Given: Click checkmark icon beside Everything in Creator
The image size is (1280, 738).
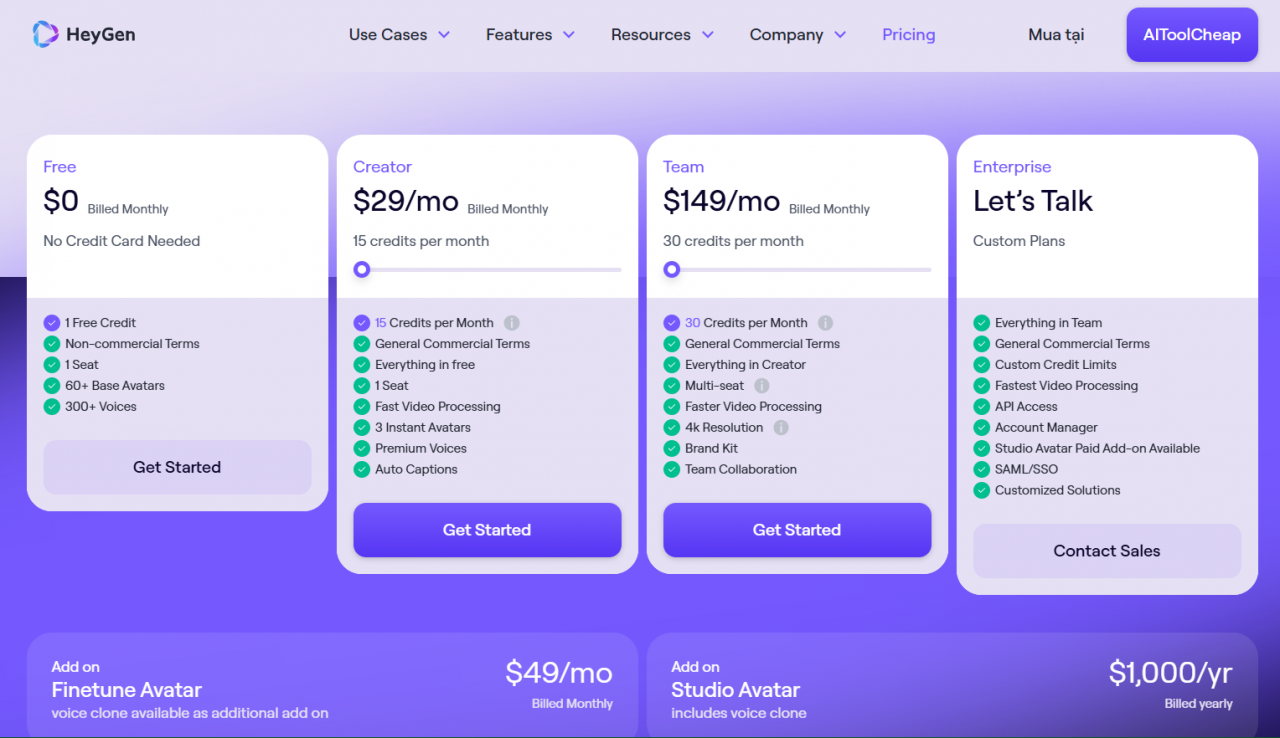Looking at the screenshot, I should pyautogui.click(x=672, y=365).
